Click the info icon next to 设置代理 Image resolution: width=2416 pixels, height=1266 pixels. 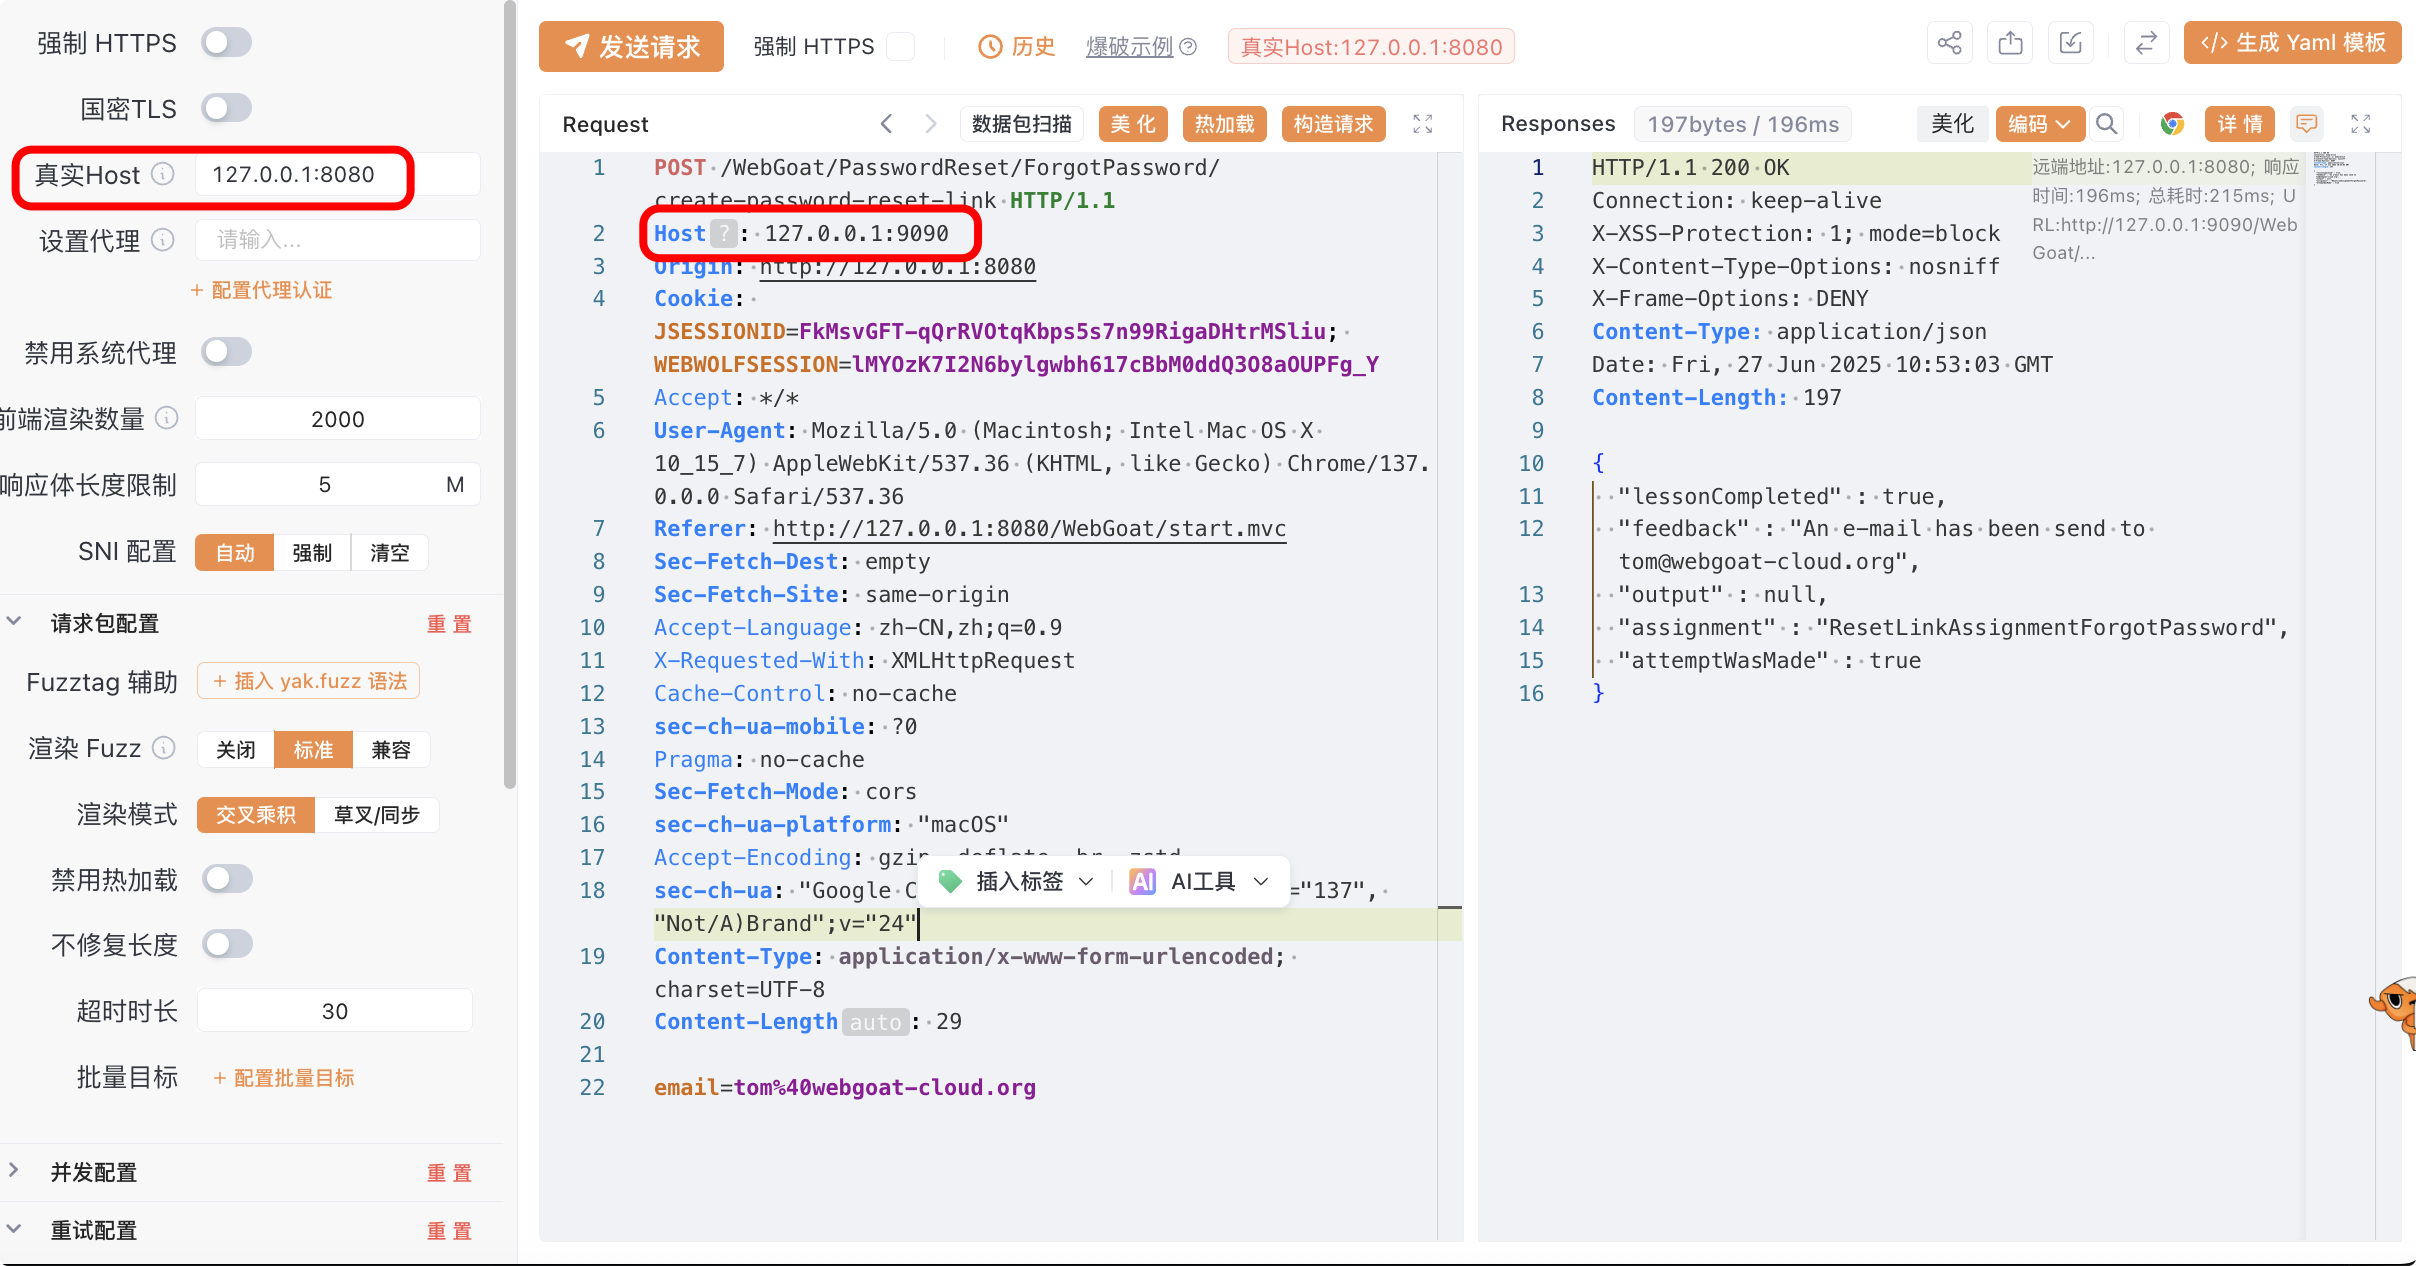[163, 240]
